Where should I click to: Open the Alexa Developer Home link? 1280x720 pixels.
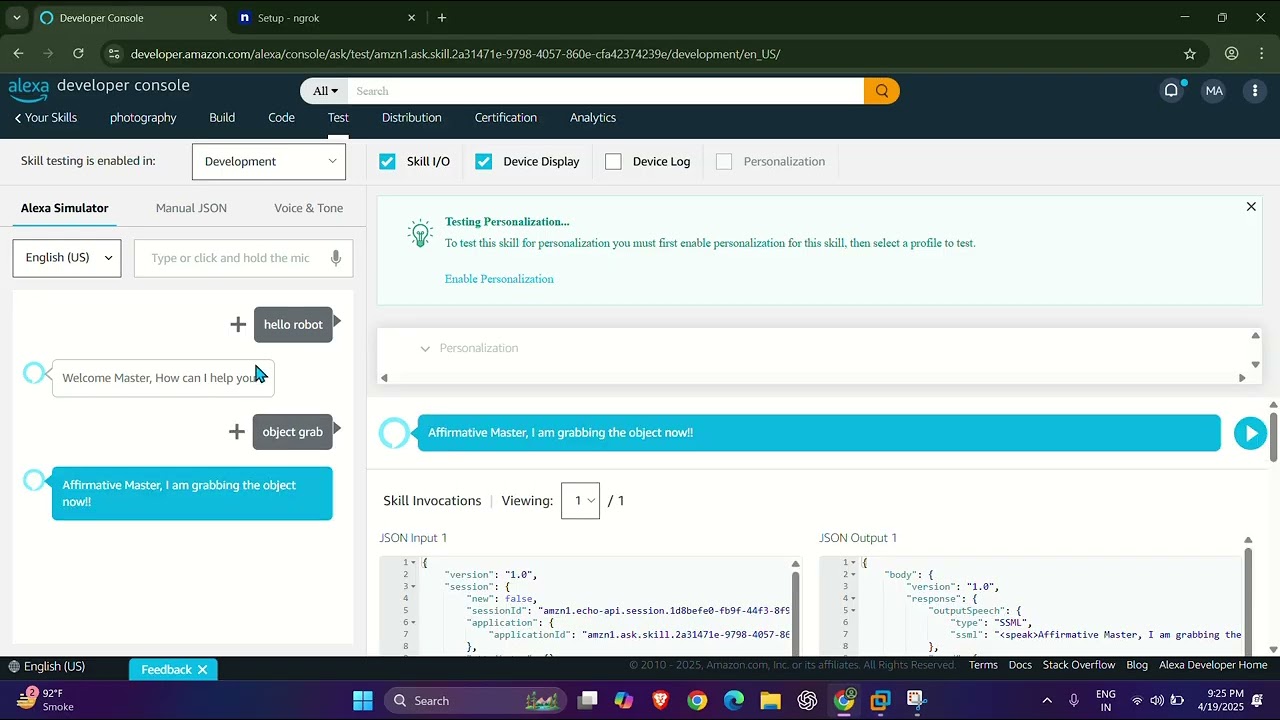point(1213,665)
